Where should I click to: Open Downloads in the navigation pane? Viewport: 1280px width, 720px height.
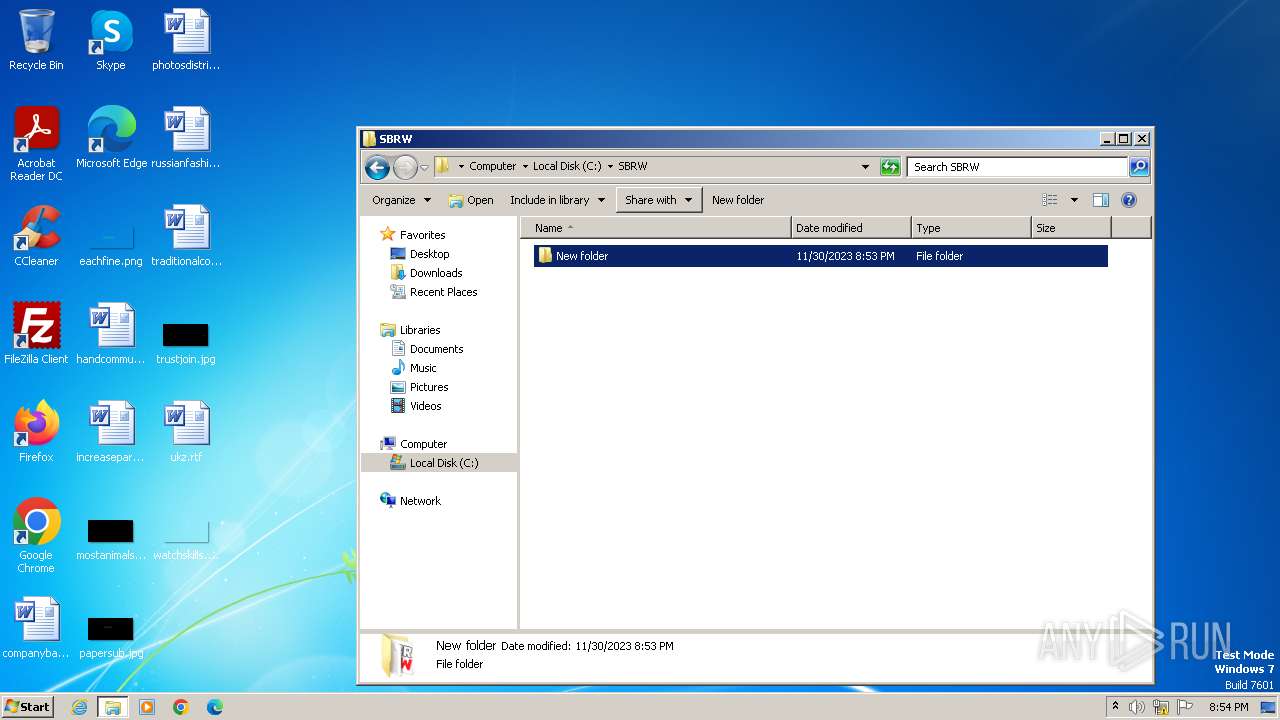click(436, 273)
